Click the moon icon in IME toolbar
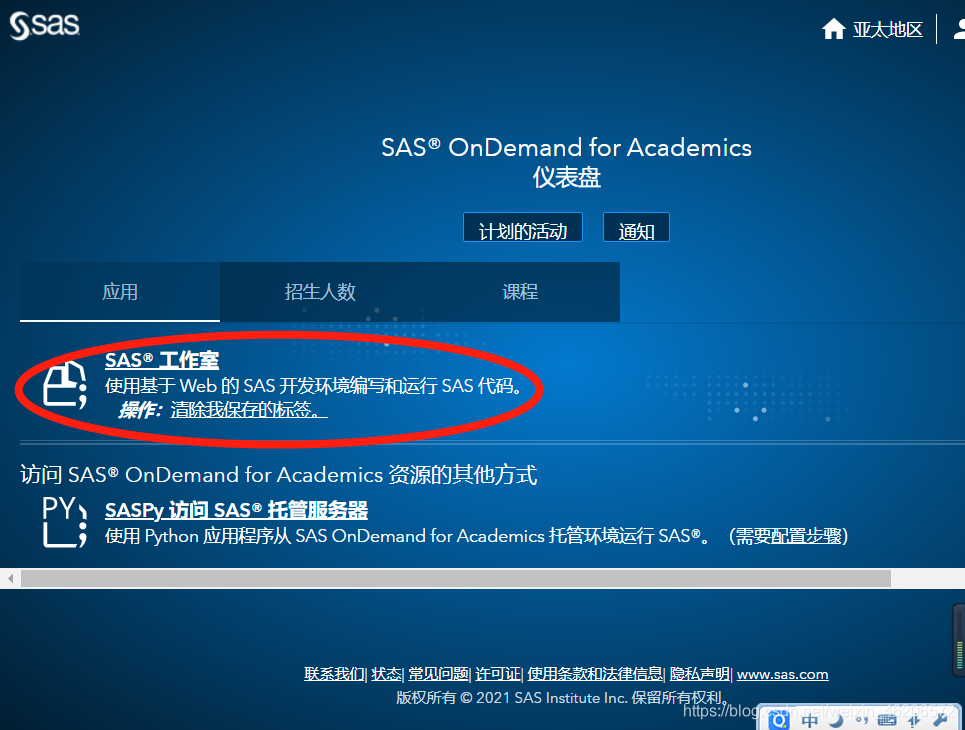This screenshot has width=965, height=730. (836, 721)
